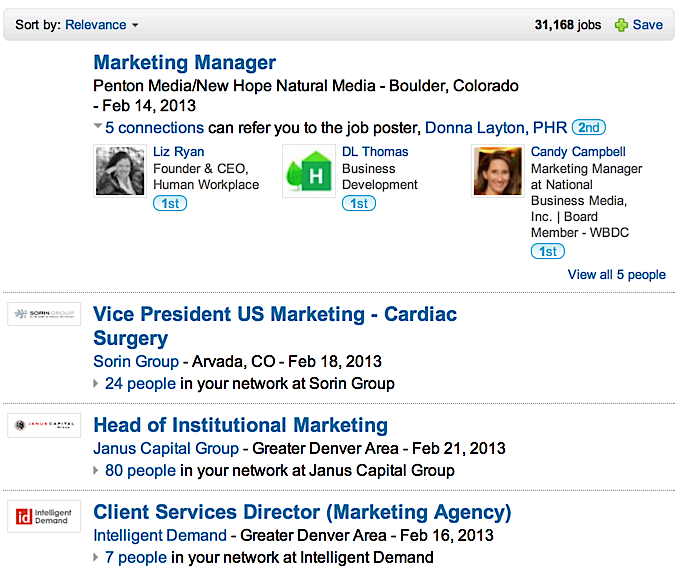Viewport: 680px width, 577px height.
Task: Click Founder & CEO, Human Workplace text
Action: point(206,177)
